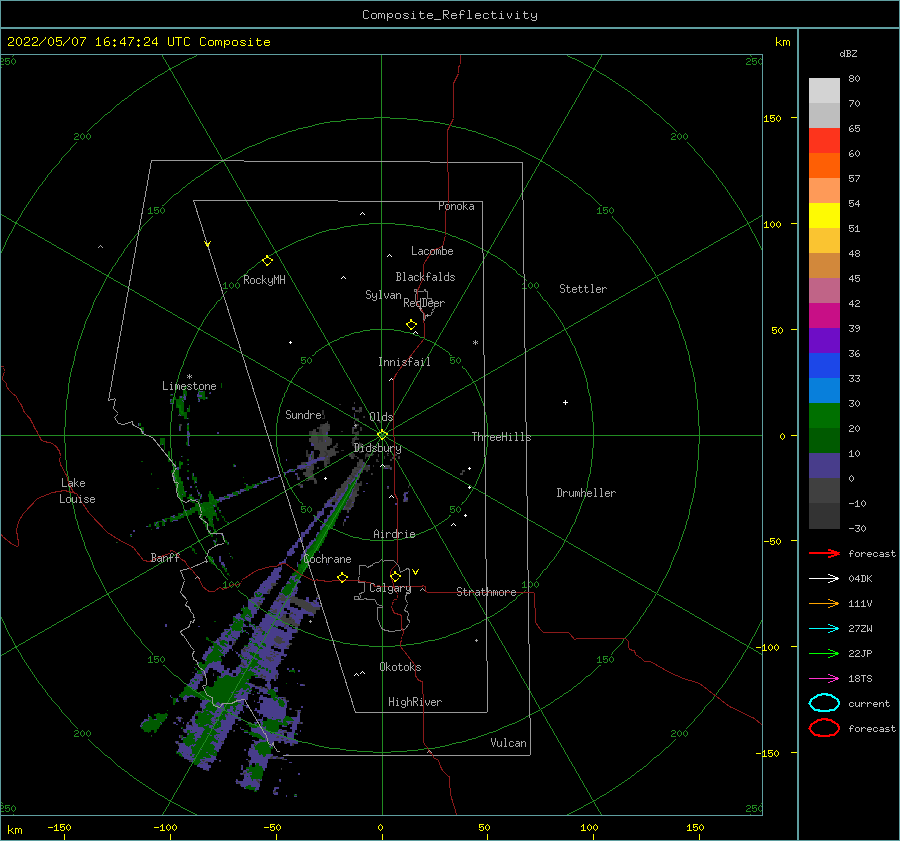Click the Stettler city label
Viewport: 900px width, 841px height.
point(583,289)
